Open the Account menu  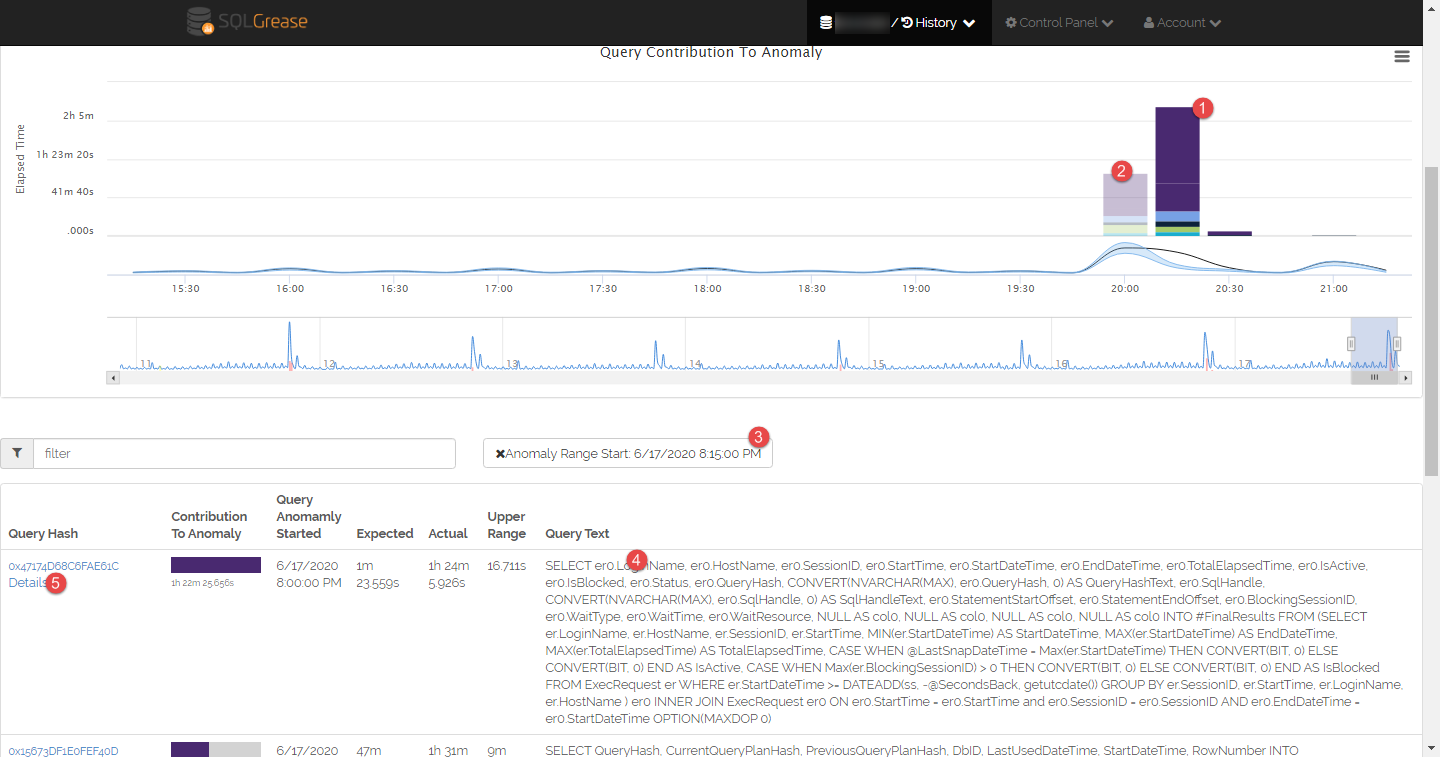tap(1182, 22)
